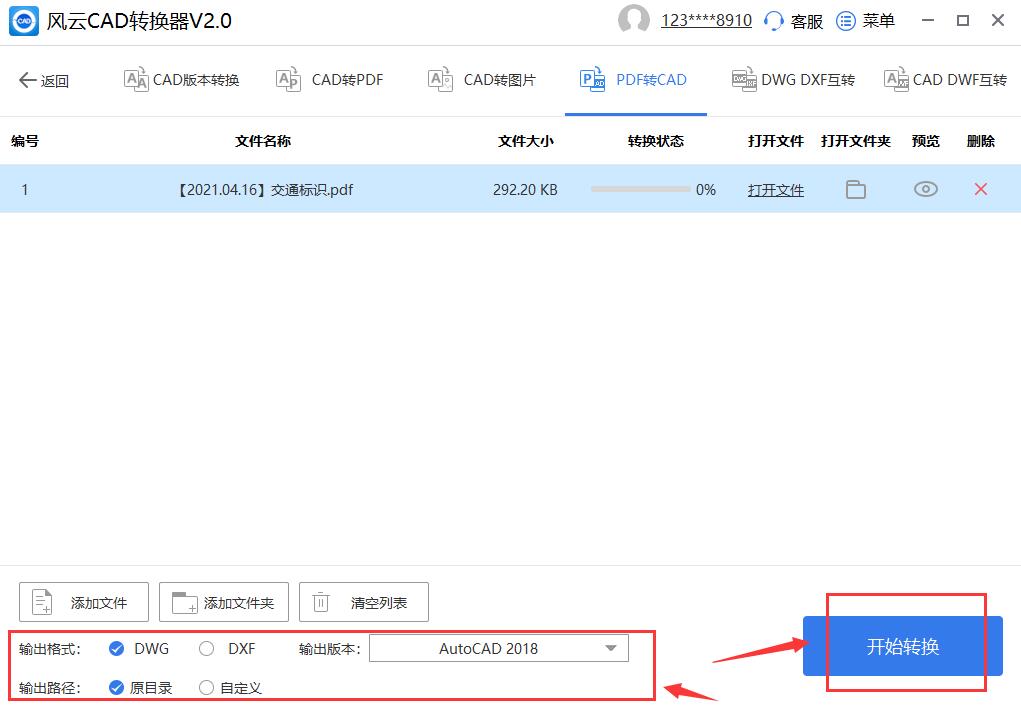Image resolution: width=1021 pixels, height=715 pixels.
Task: Click the 编号 column header
Action: point(25,141)
